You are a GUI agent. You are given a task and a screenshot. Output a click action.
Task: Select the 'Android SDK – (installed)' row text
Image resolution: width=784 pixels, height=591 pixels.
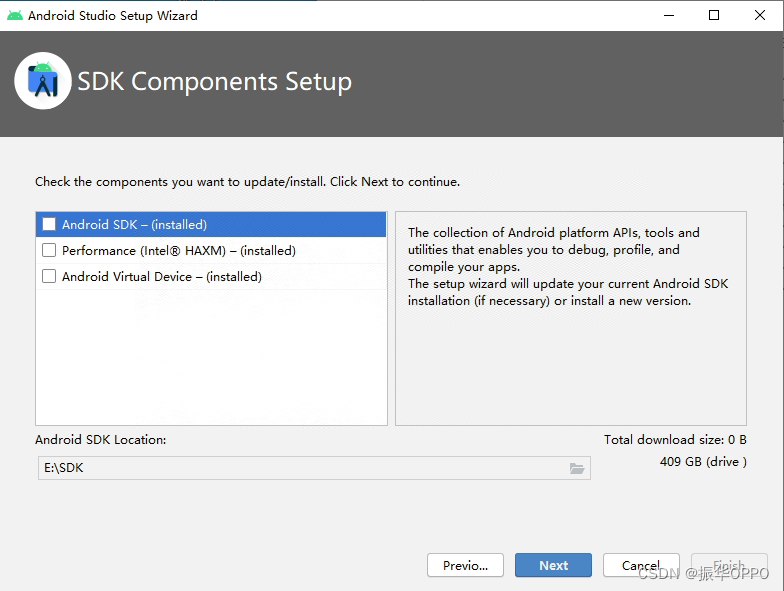134,224
